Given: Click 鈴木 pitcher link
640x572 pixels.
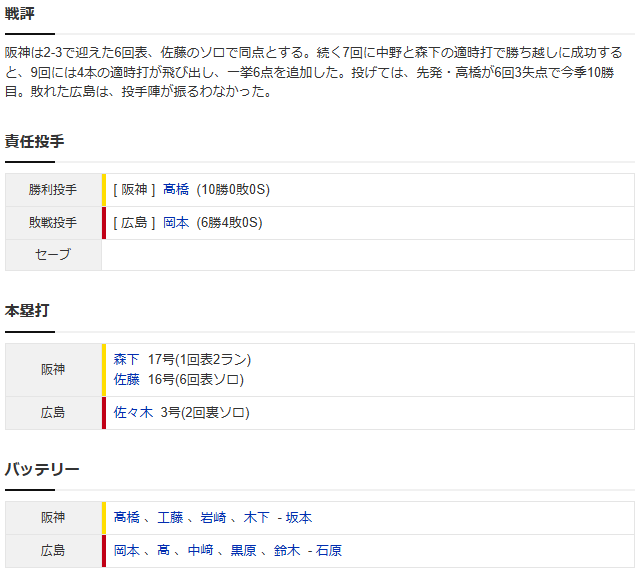Looking at the screenshot, I should point(287,550).
